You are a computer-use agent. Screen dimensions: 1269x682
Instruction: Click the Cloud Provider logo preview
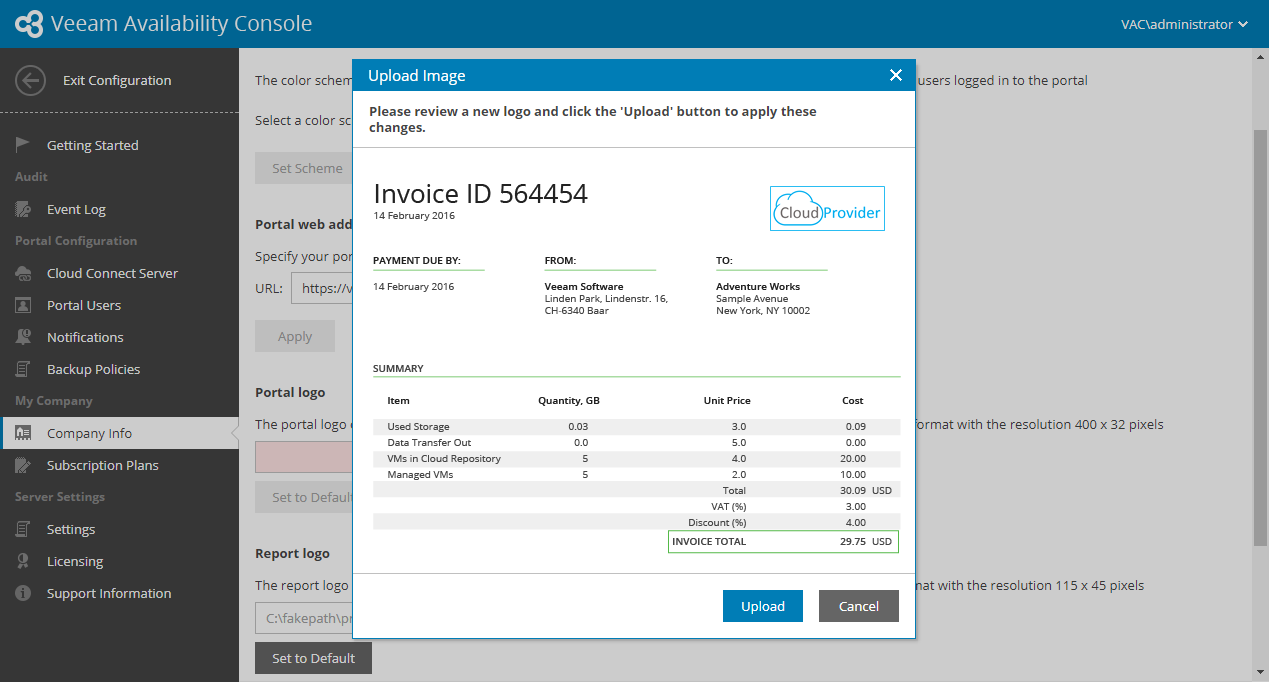click(x=827, y=209)
